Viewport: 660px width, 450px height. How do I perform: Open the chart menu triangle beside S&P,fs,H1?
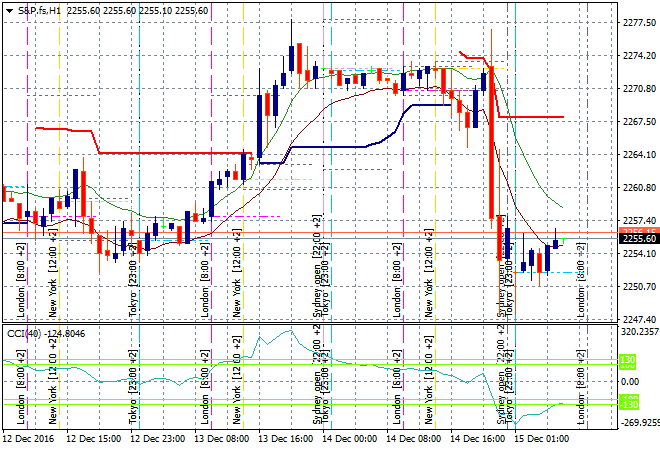(9, 10)
